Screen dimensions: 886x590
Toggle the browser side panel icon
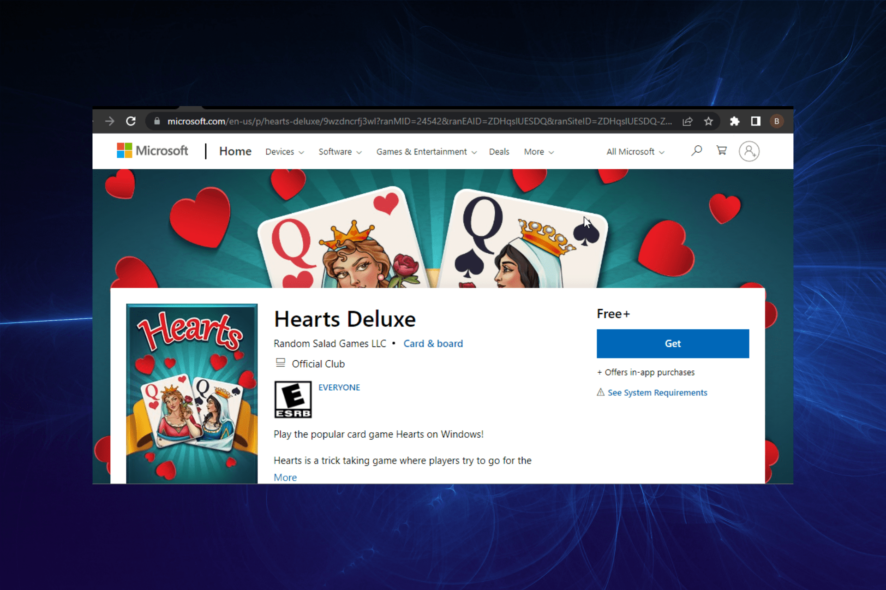(x=755, y=121)
